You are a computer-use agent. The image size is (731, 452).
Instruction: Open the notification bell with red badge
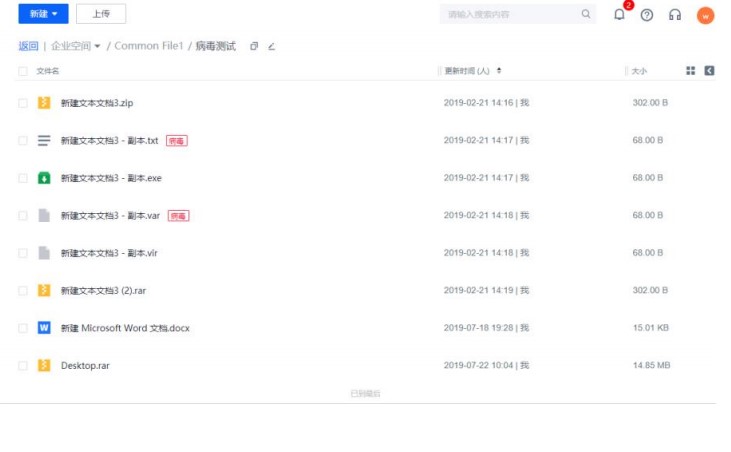pyautogui.click(x=620, y=14)
